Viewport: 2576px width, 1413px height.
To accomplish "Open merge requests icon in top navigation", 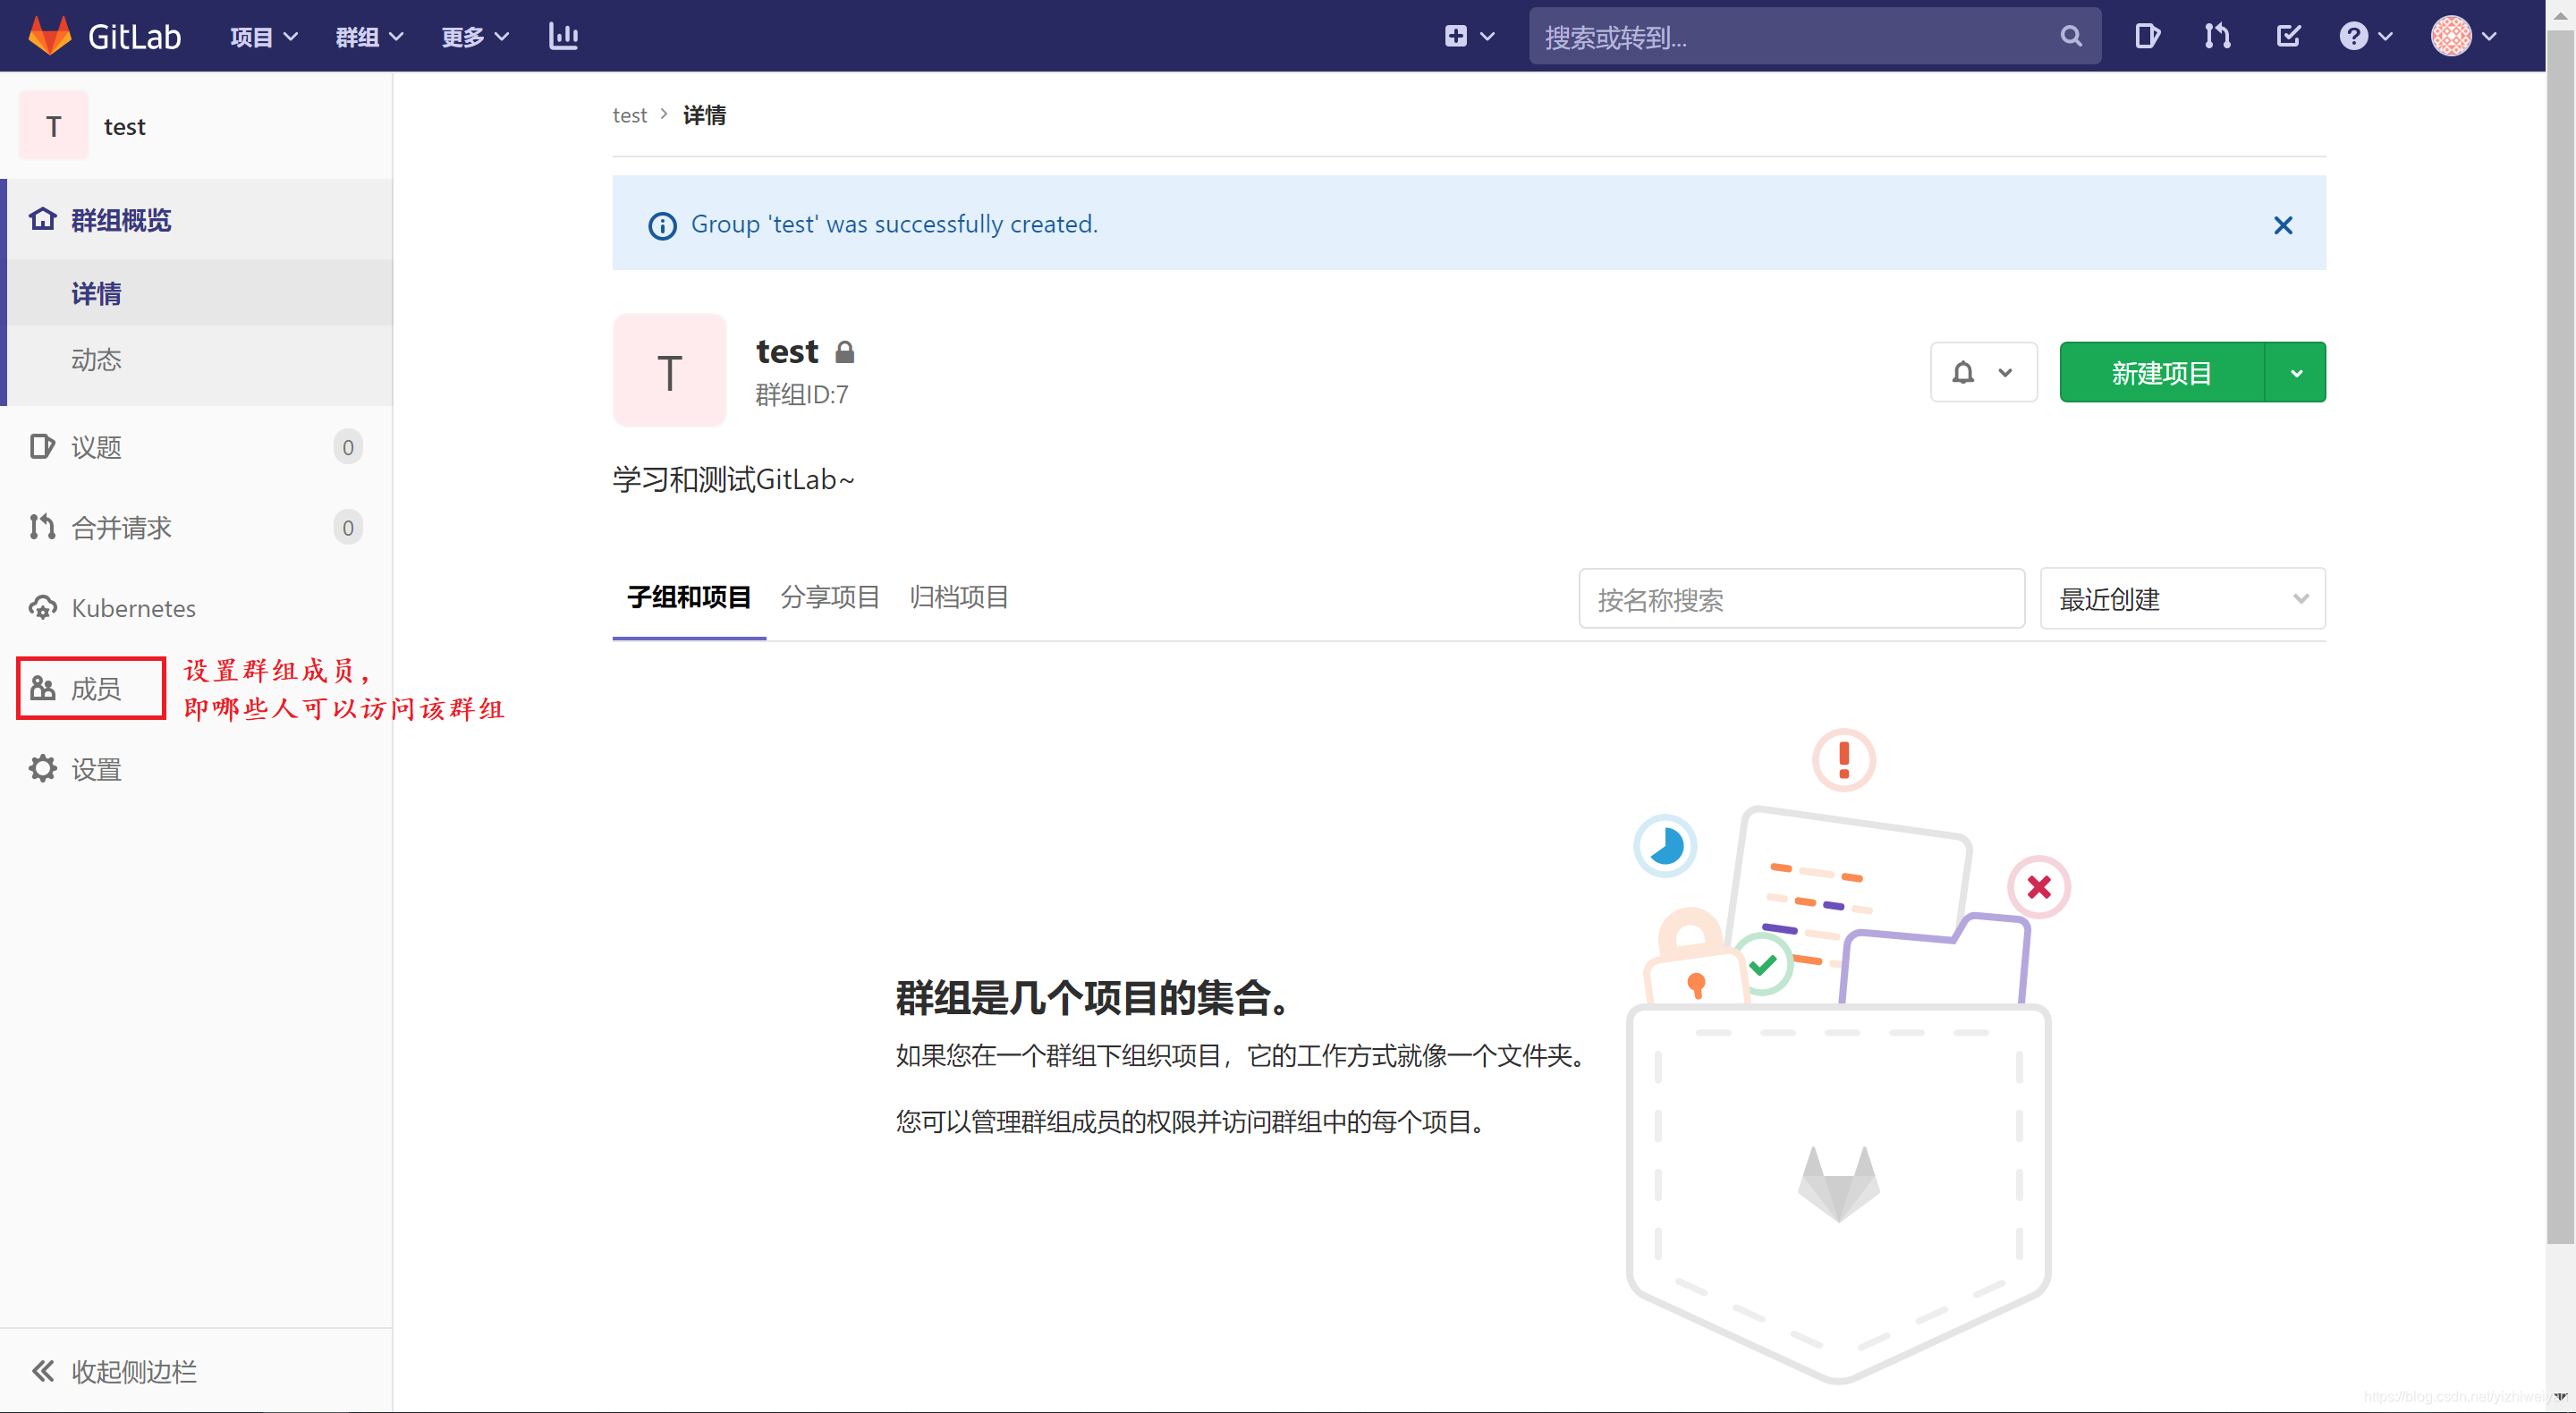I will click(x=2217, y=35).
